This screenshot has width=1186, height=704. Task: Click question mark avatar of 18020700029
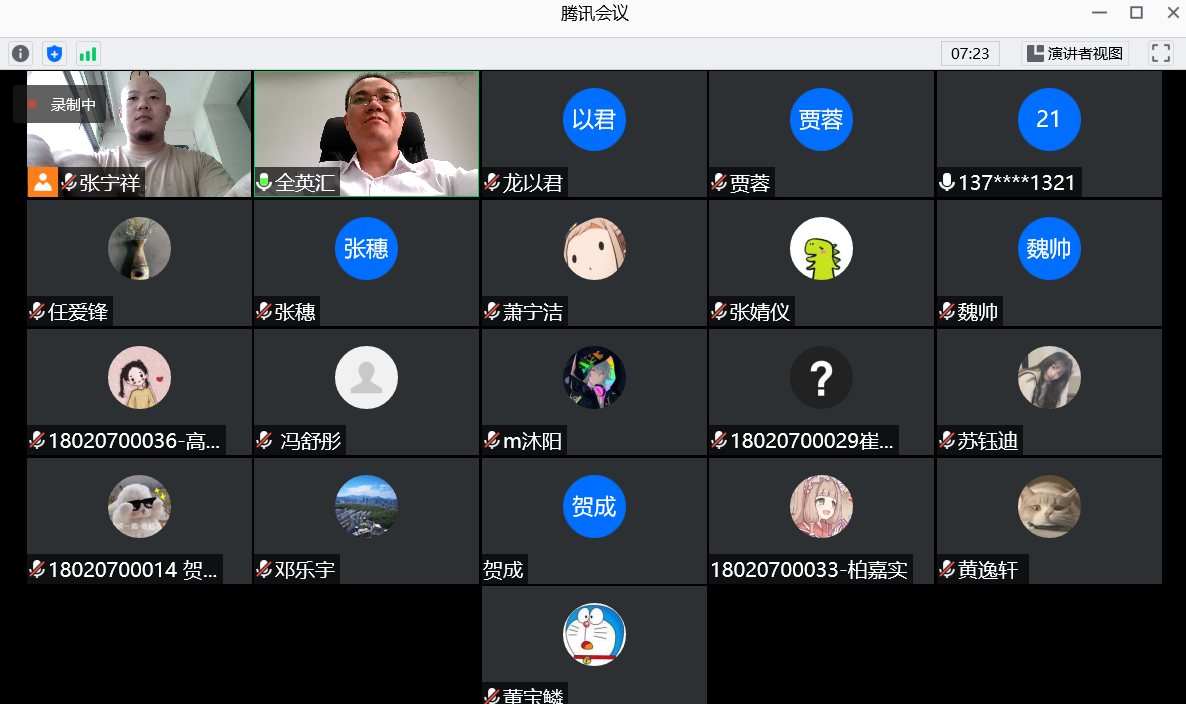[821, 377]
